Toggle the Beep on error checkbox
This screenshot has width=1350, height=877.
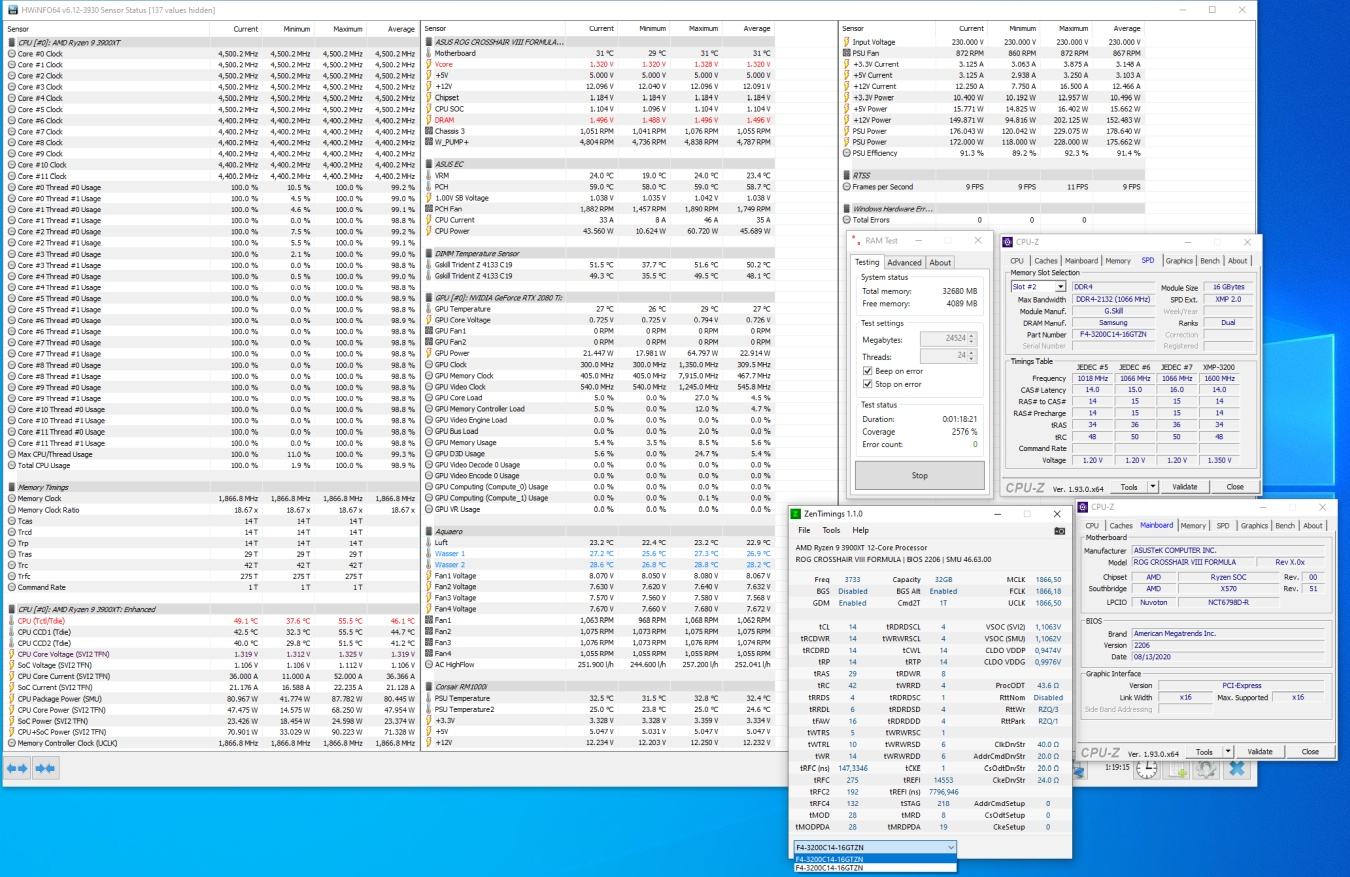tap(868, 370)
